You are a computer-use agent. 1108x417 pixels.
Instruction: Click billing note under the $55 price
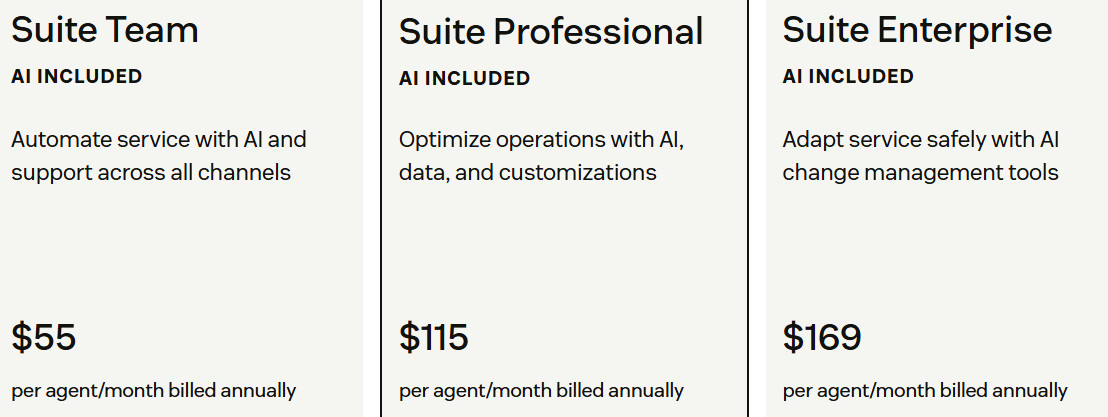pyautogui.click(x=154, y=390)
